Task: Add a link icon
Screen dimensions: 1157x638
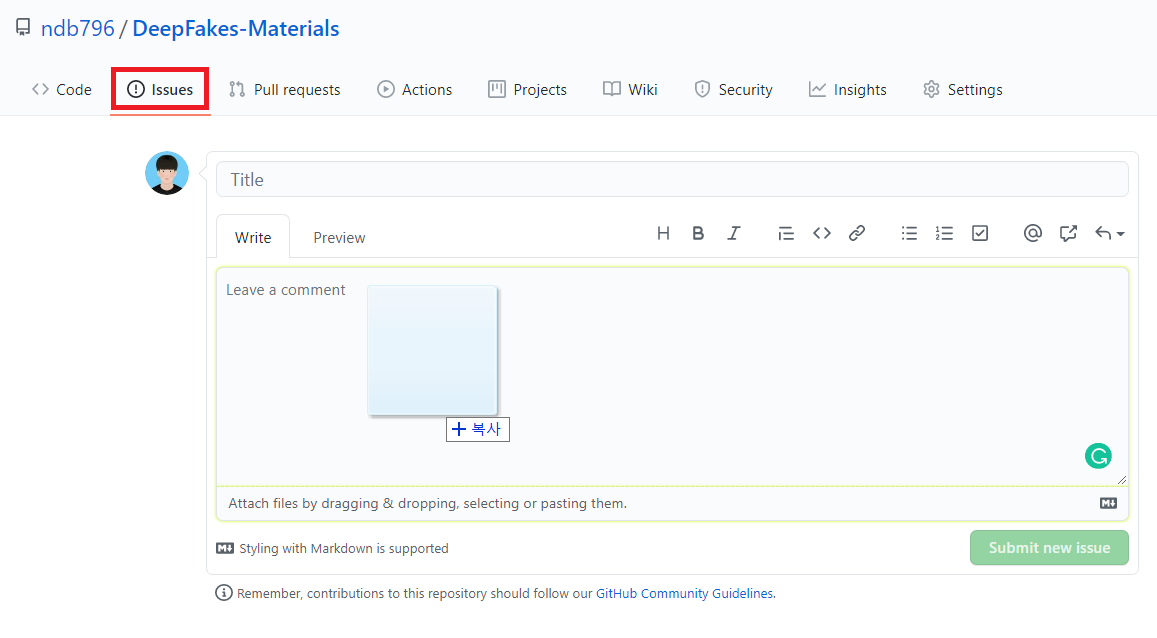Action: (x=857, y=234)
